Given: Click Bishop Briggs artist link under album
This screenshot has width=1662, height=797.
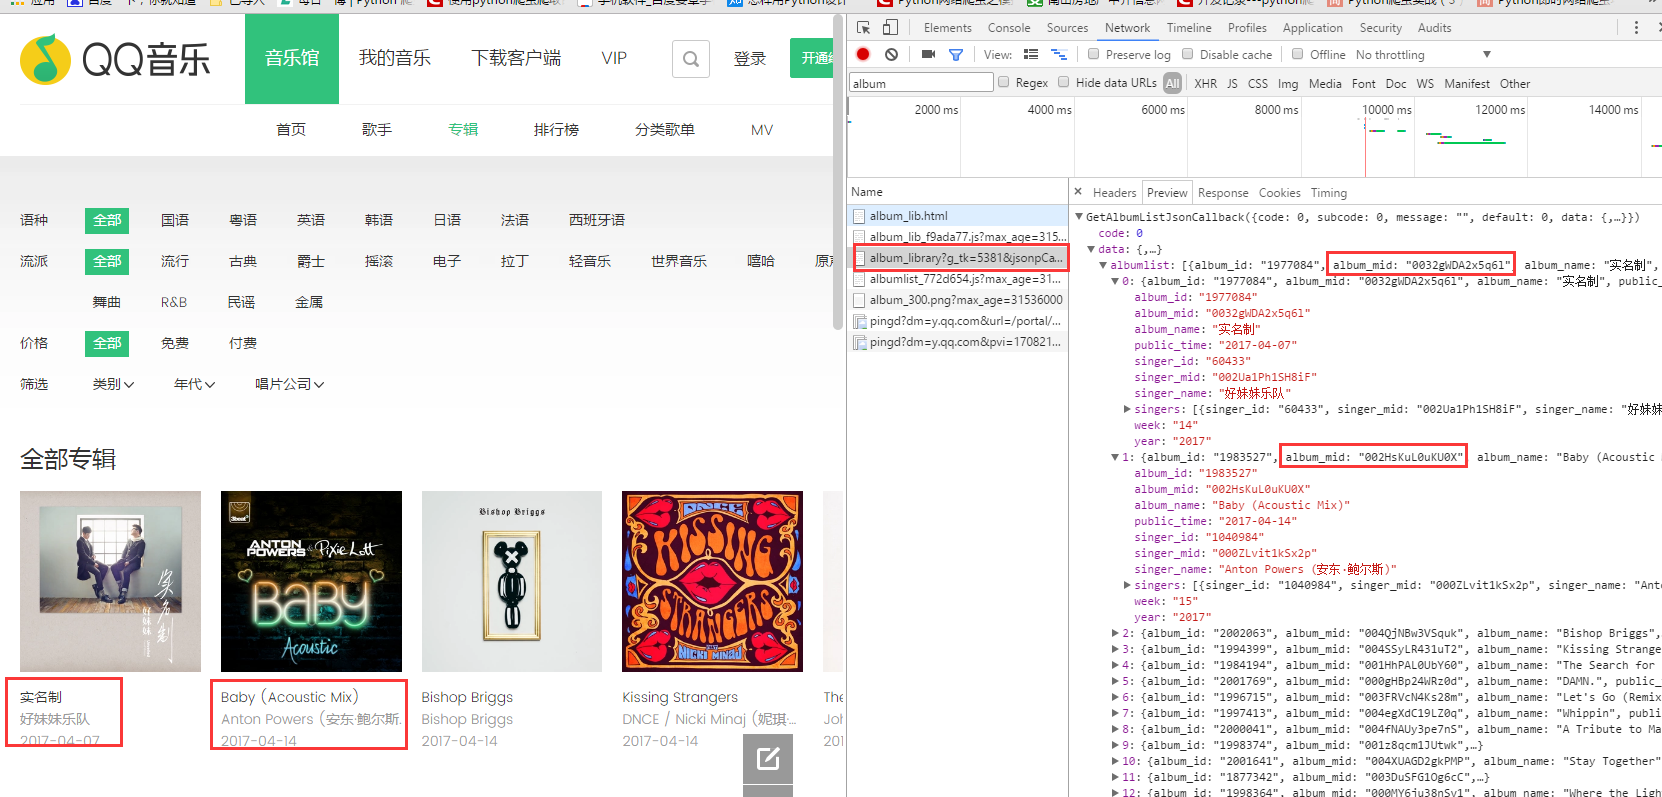Looking at the screenshot, I should pyautogui.click(x=467, y=719).
